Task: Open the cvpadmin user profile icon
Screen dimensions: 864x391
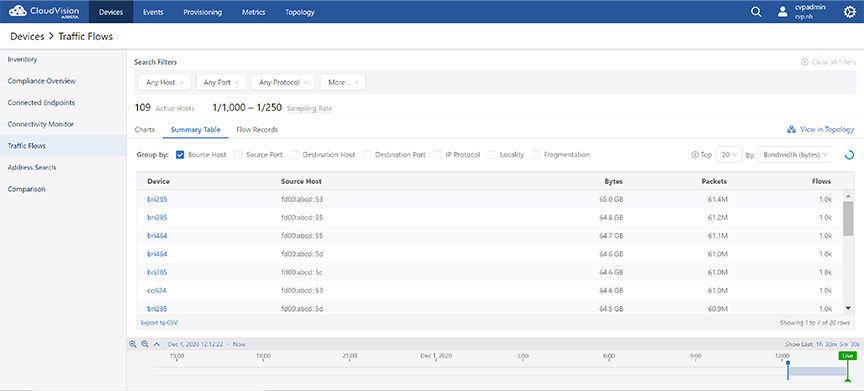Action: point(782,12)
